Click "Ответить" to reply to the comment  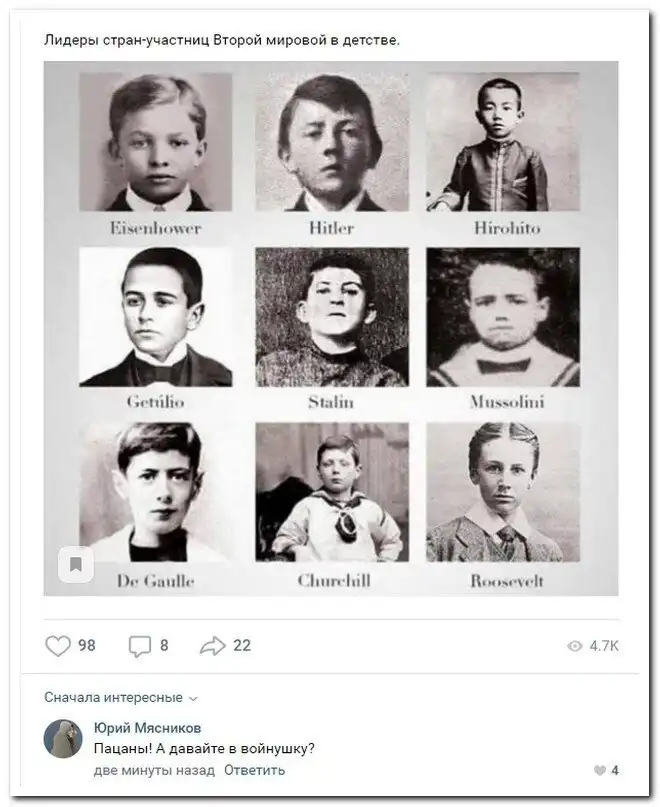click(254, 770)
